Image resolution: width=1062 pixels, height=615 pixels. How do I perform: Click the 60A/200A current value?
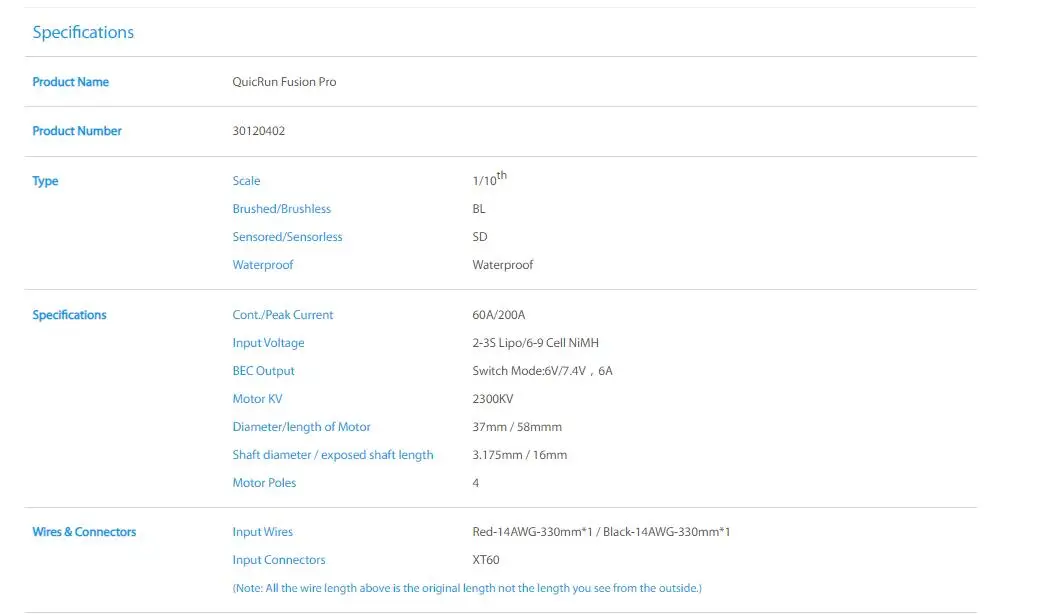tap(498, 315)
